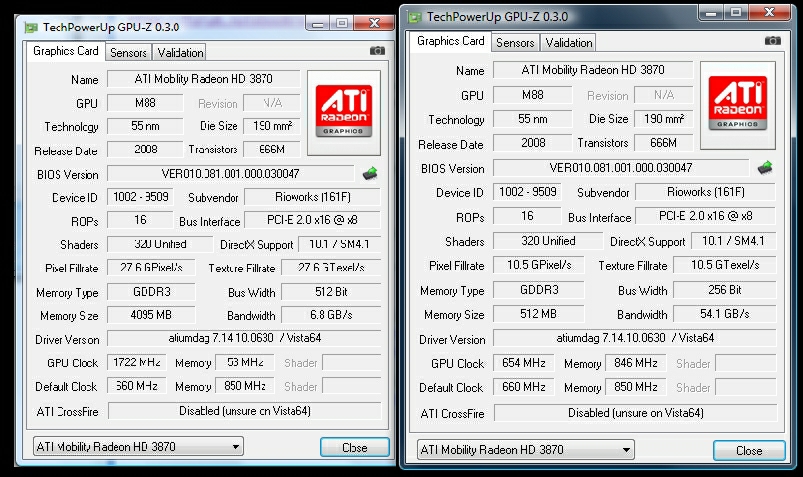Click camera screenshot icon in left GPU-Z window
Image resolution: width=803 pixels, height=477 pixels.
[377, 50]
